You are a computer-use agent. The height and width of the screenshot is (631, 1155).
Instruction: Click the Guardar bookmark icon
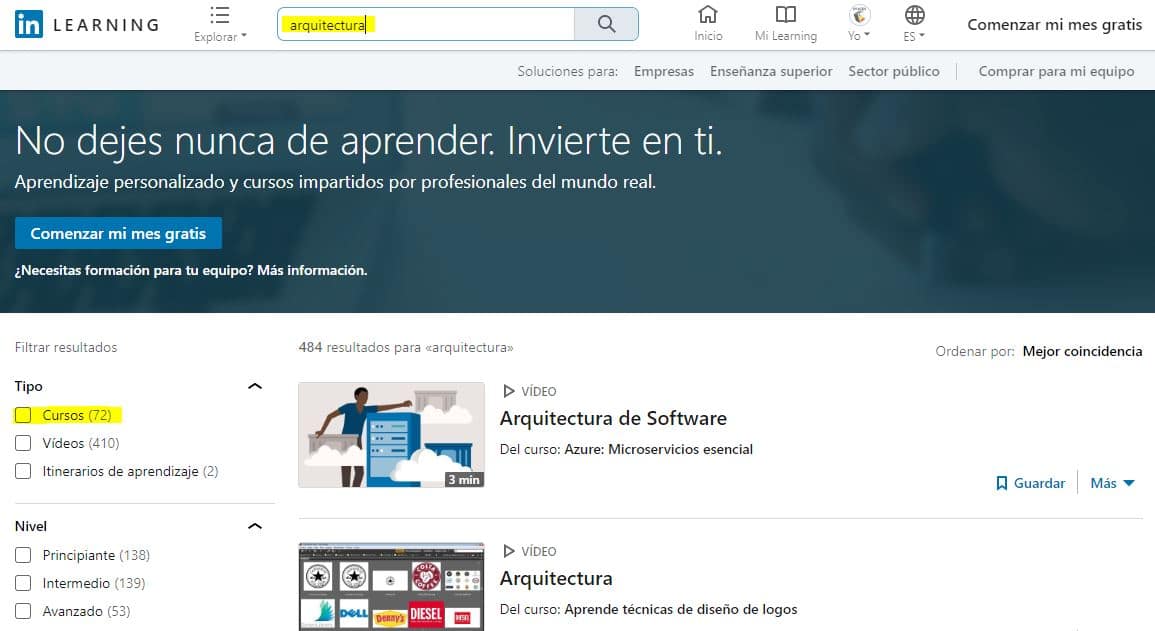click(x=1002, y=483)
